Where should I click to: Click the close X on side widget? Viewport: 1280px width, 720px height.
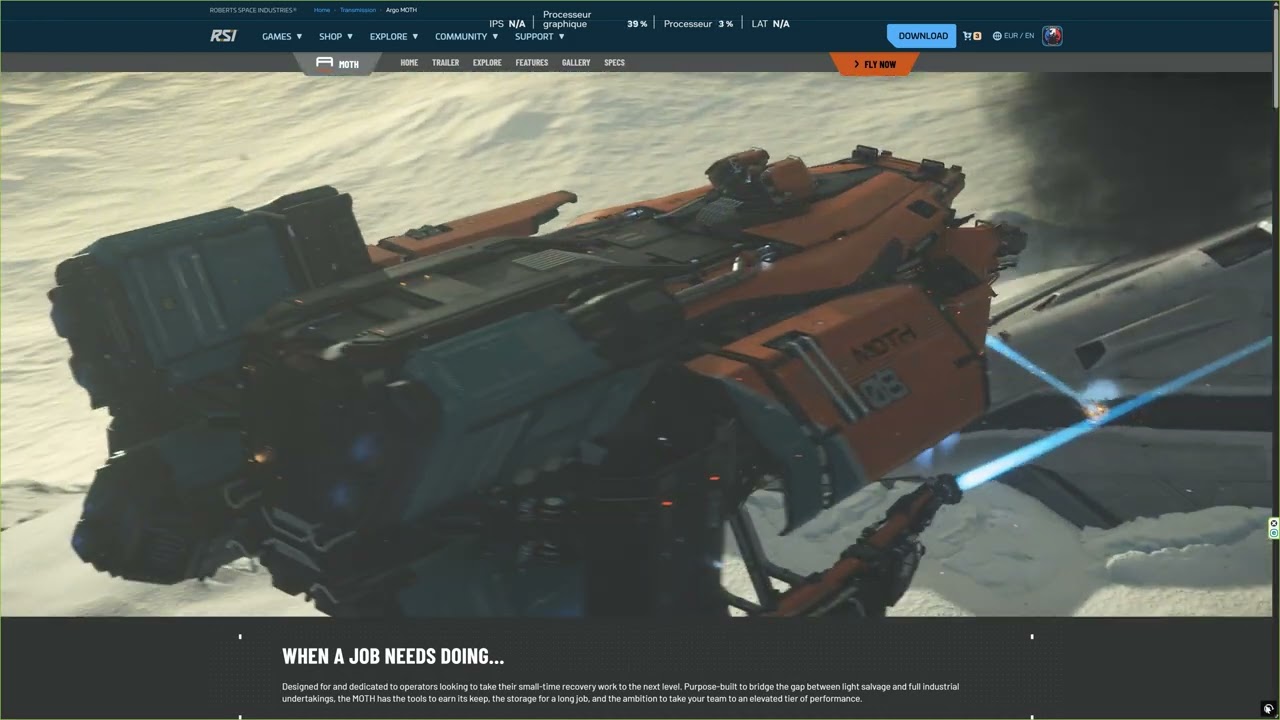point(1274,523)
